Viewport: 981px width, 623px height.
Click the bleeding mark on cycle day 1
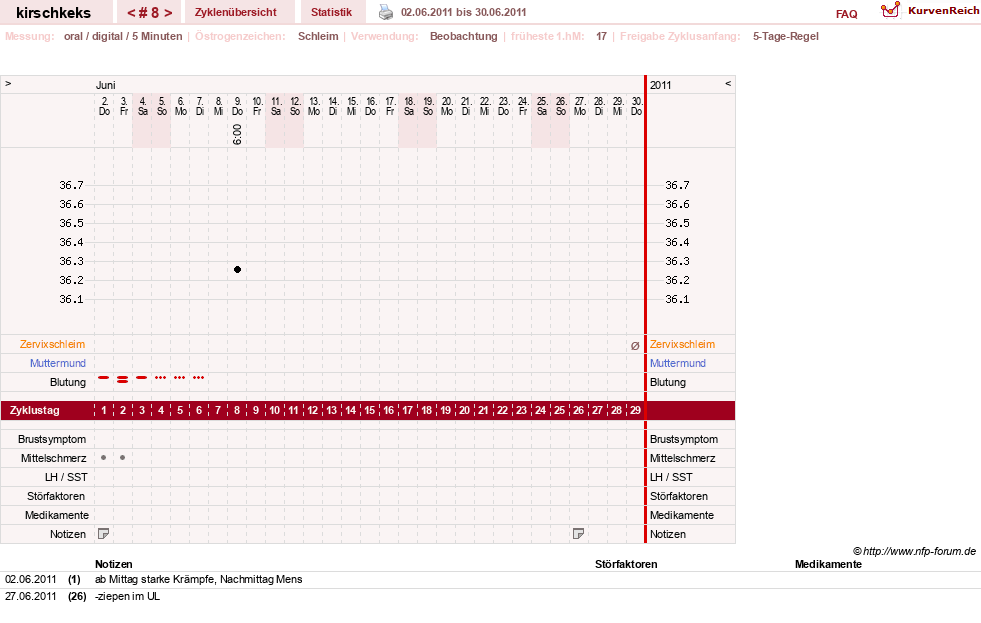[104, 378]
